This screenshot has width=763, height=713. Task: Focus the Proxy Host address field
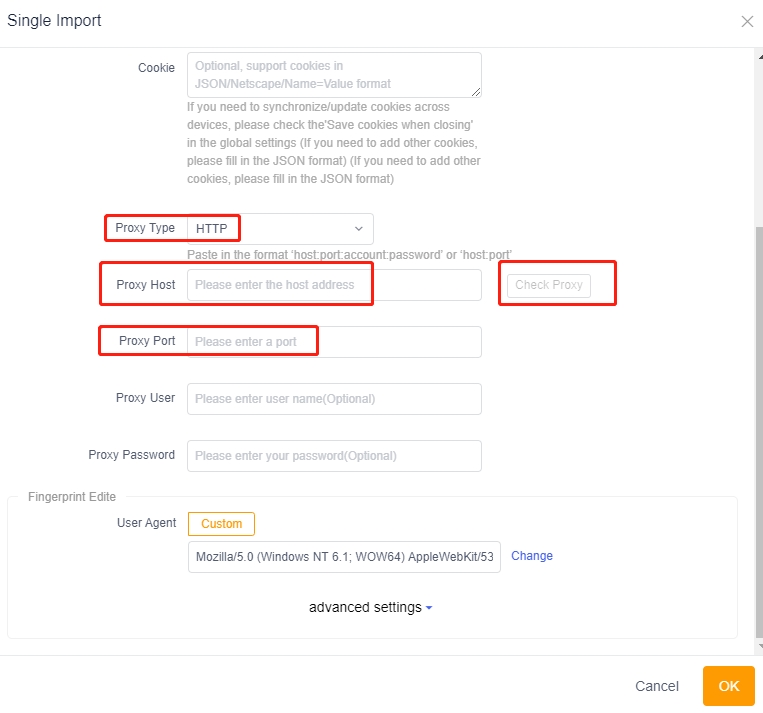coord(333,285)
